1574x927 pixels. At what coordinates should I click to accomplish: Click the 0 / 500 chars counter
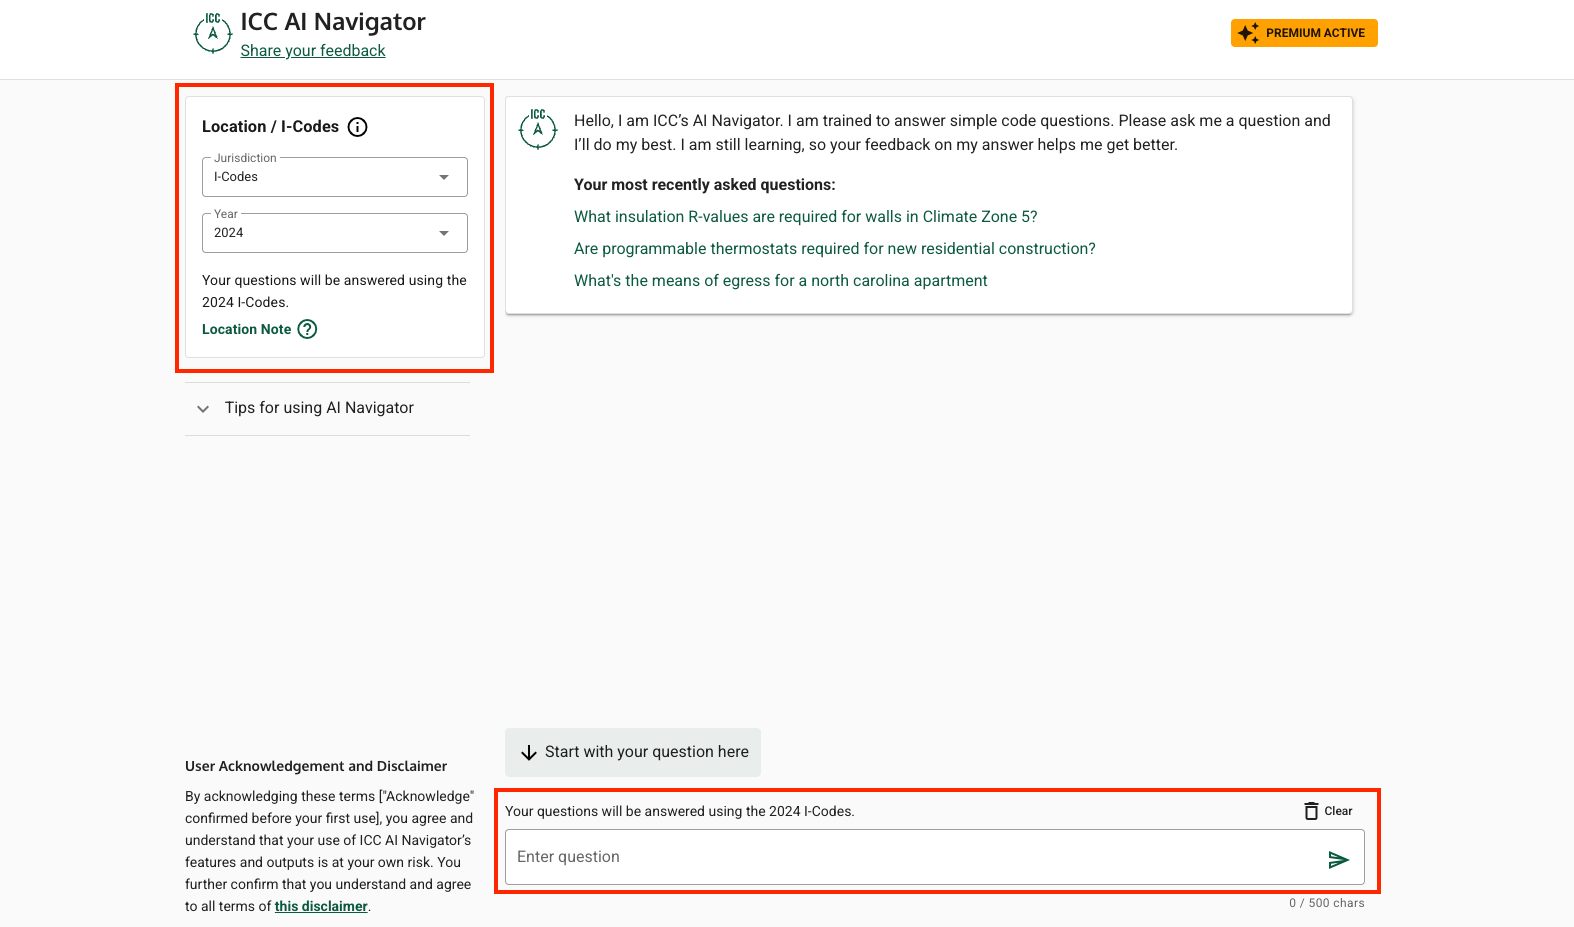[x=1326, y=903]
